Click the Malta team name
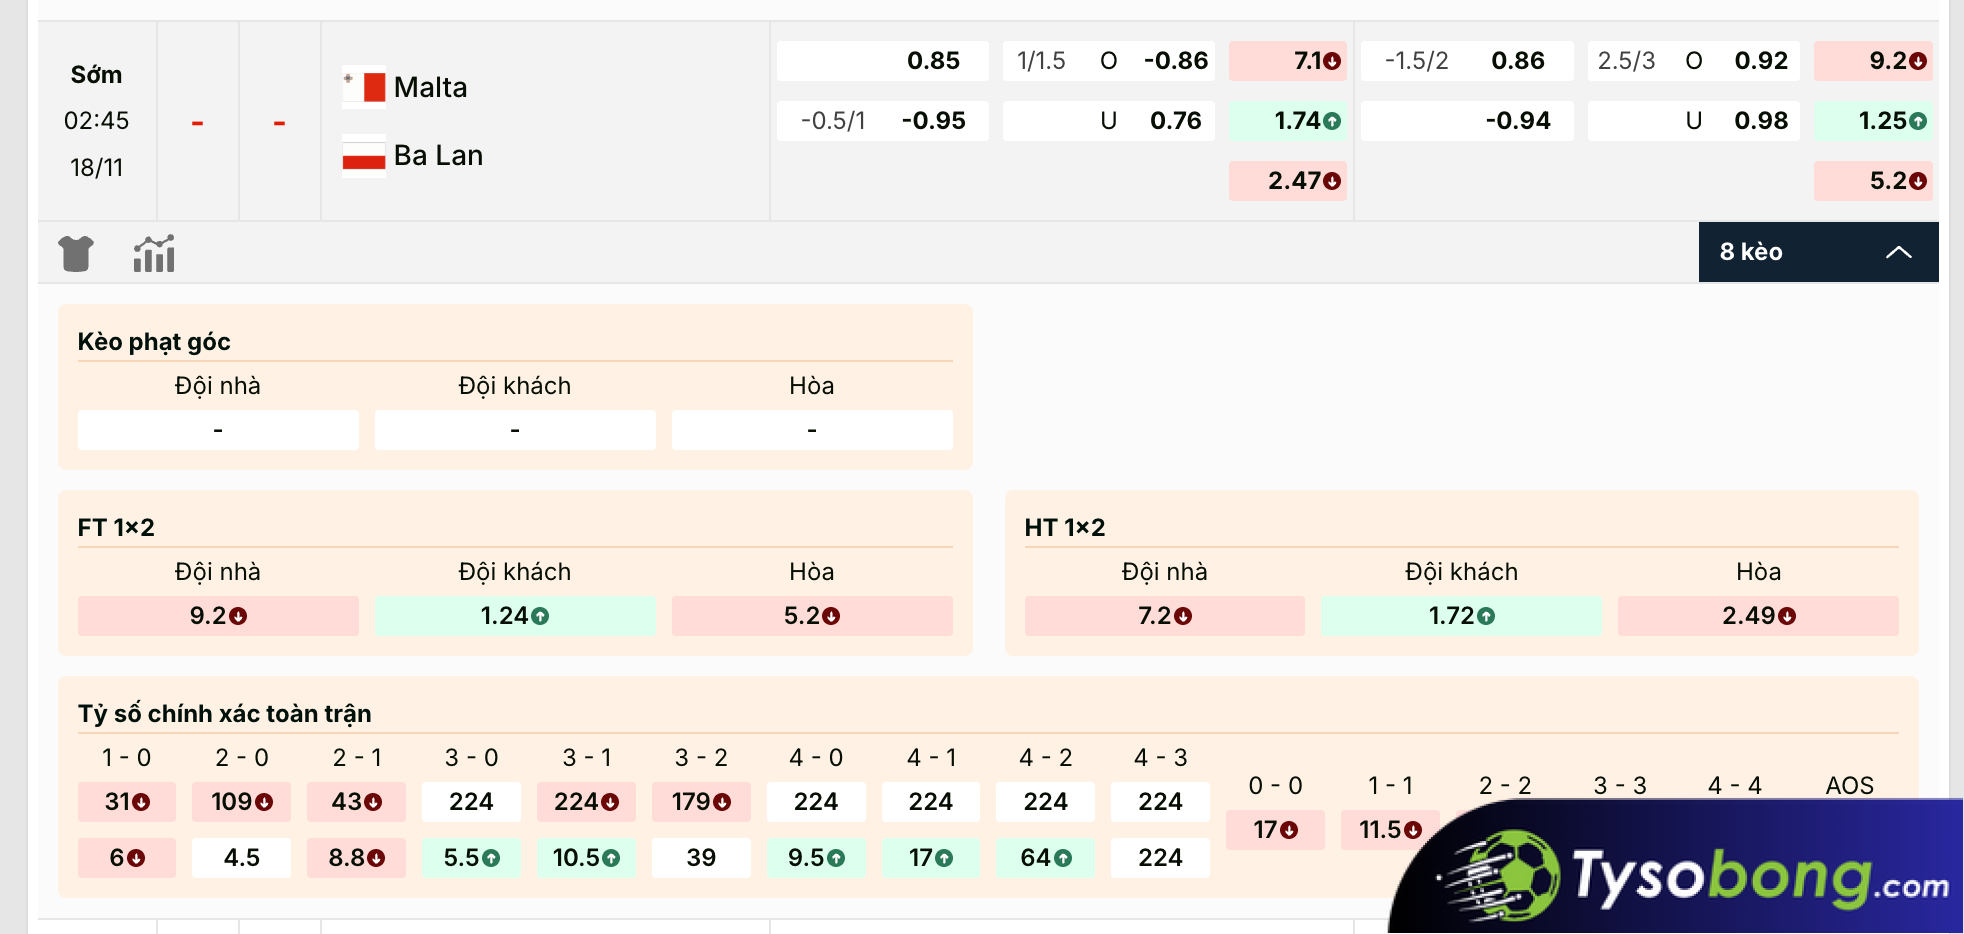This screenshot has width=1964, height=934. (x=430, y=87)
